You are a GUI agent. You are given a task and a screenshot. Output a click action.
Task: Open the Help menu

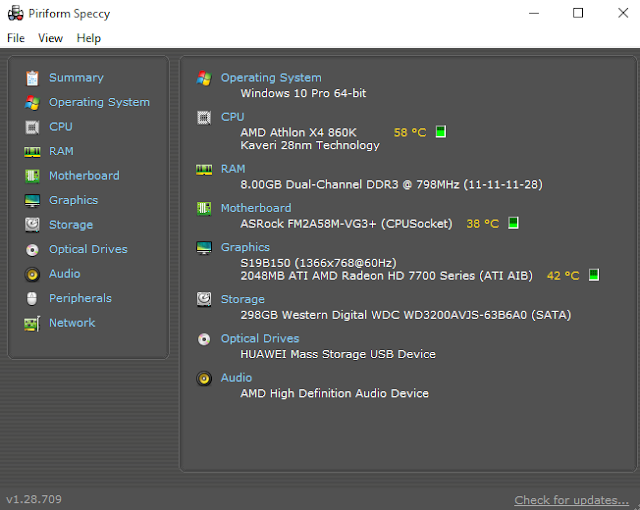89,38
